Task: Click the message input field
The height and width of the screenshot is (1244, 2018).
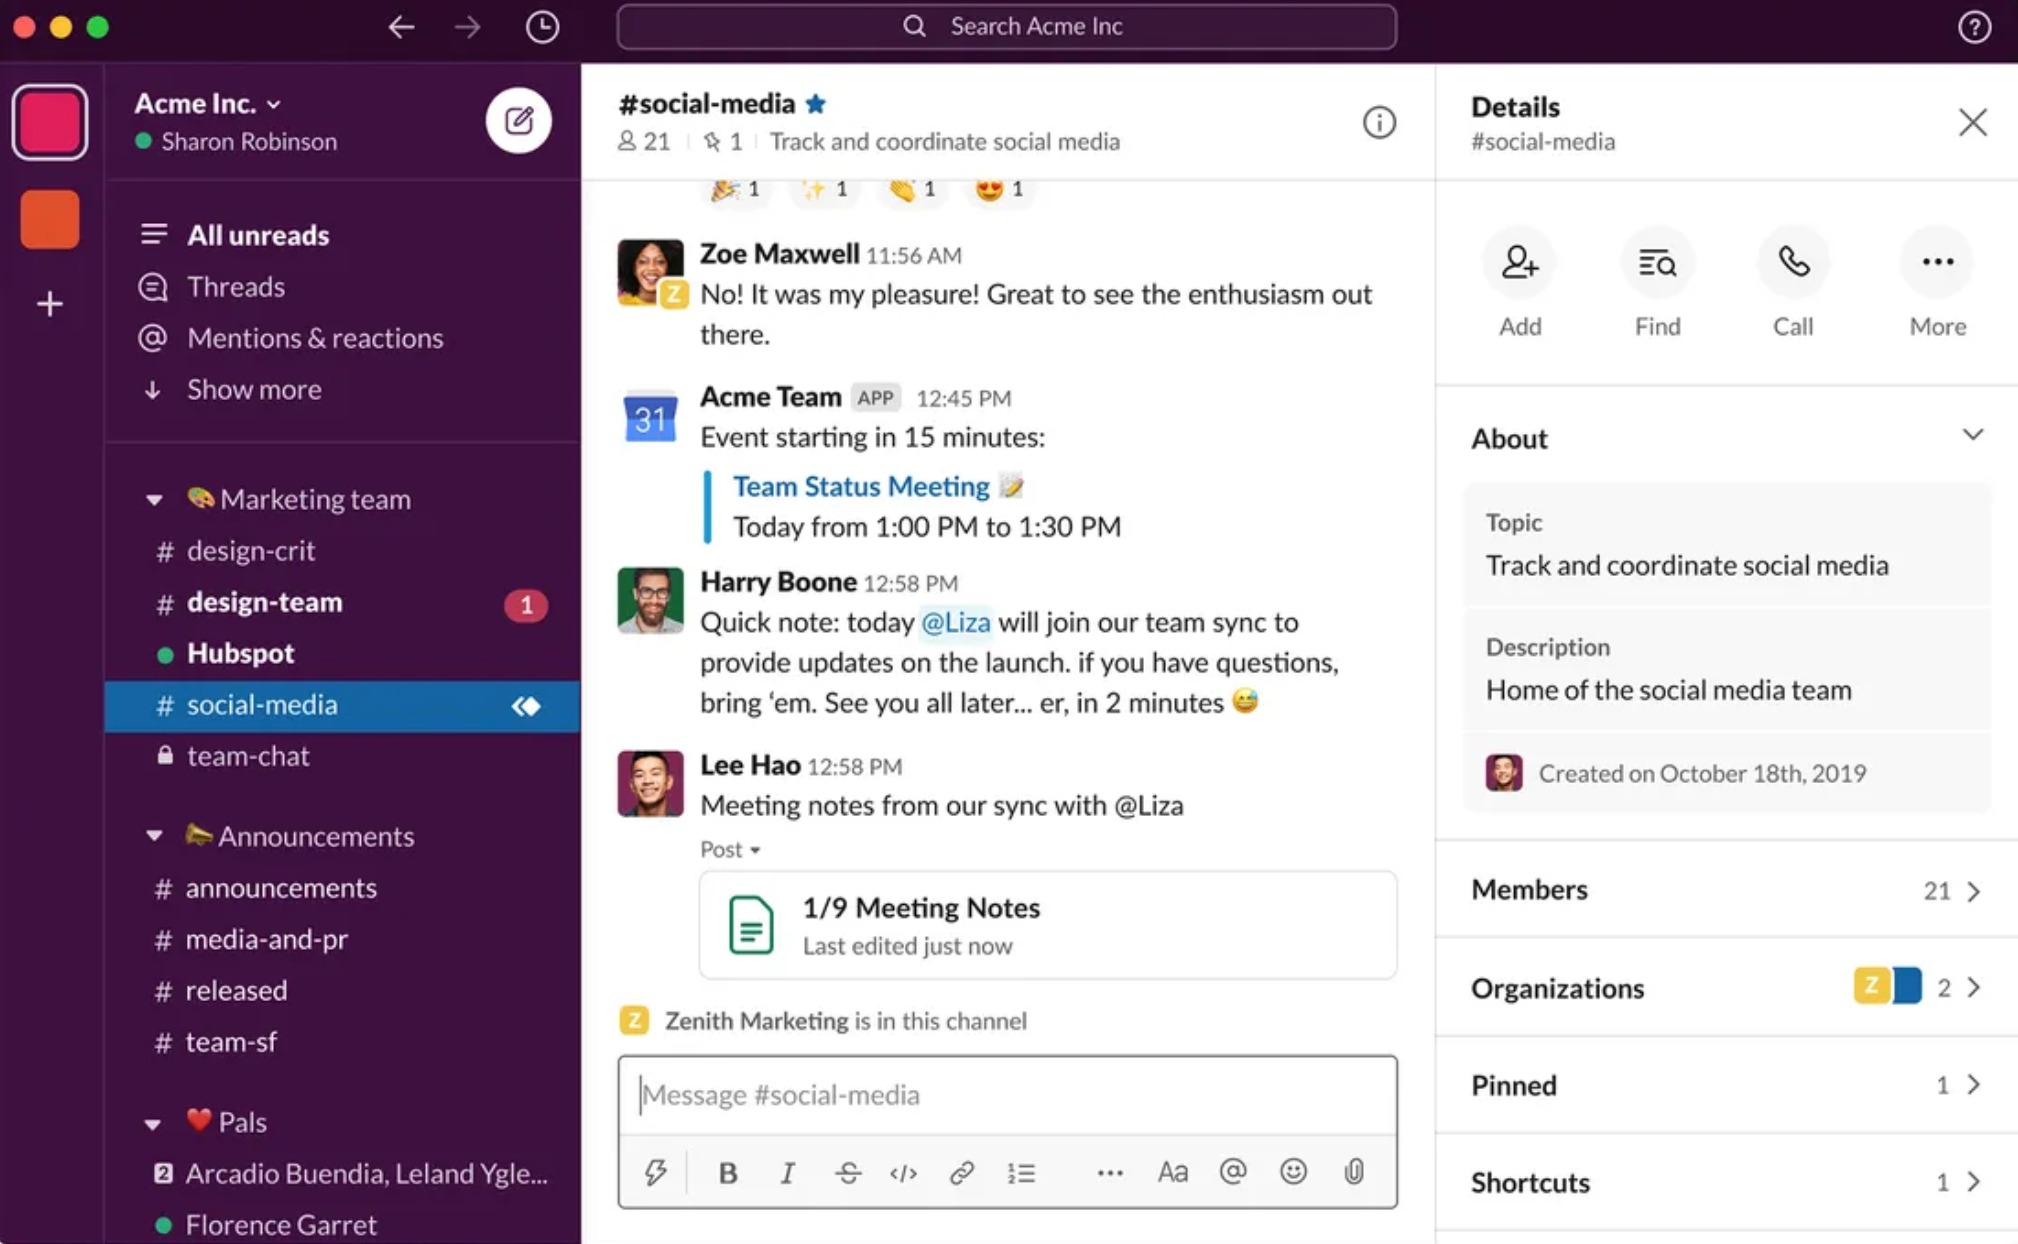Action: pyautogui.click(x=1008, y=1094)
